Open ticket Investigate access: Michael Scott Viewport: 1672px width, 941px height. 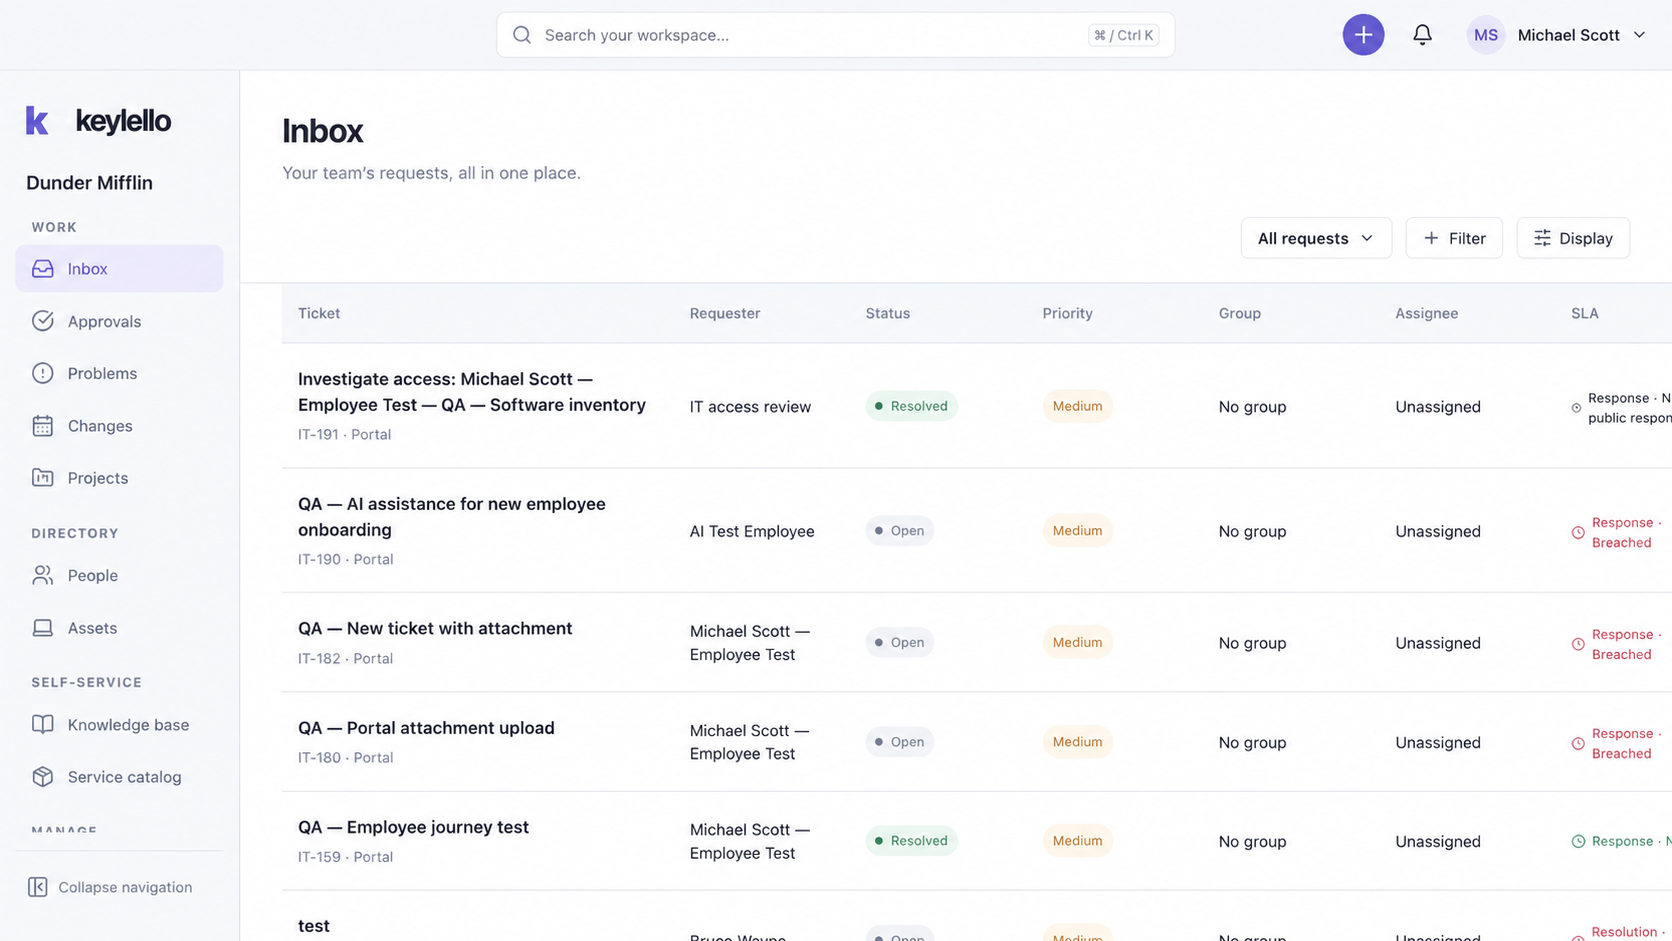472,392
